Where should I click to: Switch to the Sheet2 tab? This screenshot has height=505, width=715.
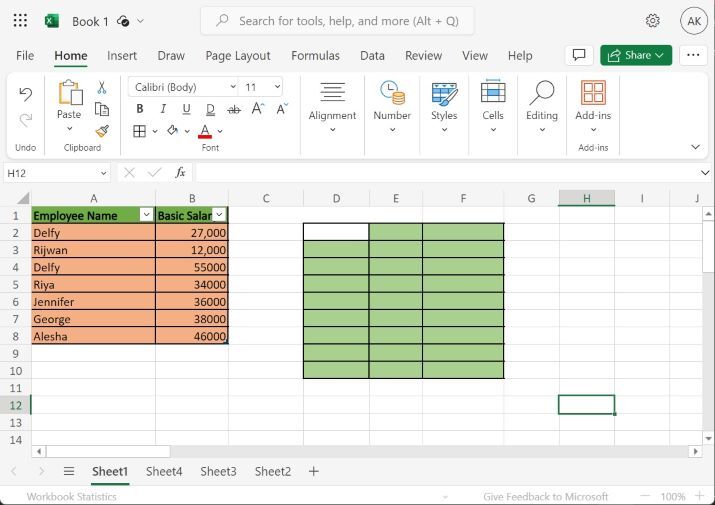[273, 471]
